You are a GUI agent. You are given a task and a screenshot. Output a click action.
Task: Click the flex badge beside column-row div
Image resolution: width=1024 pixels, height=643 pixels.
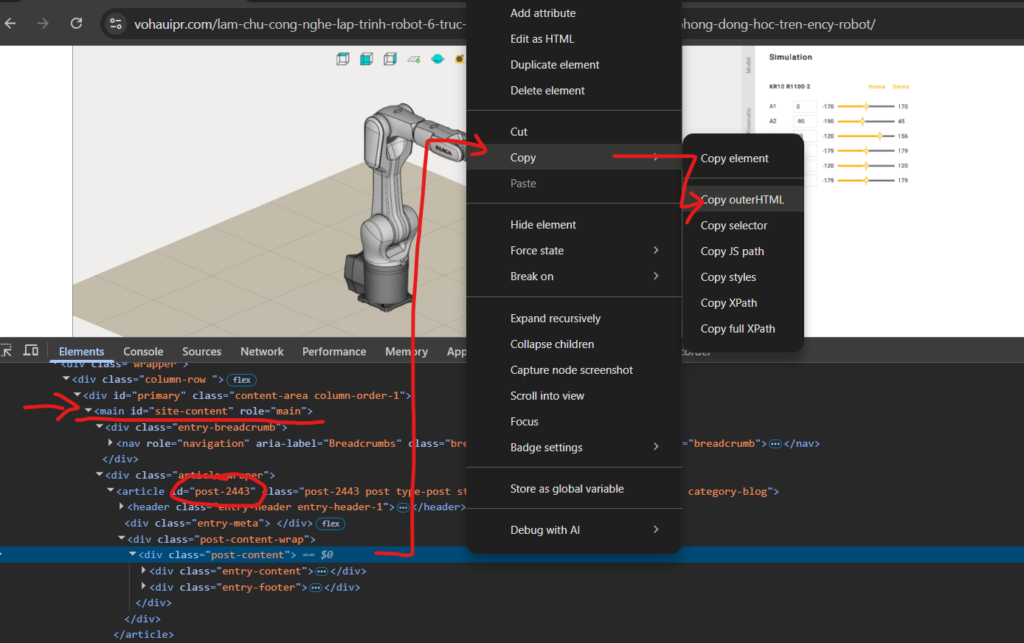click(242, 380)
